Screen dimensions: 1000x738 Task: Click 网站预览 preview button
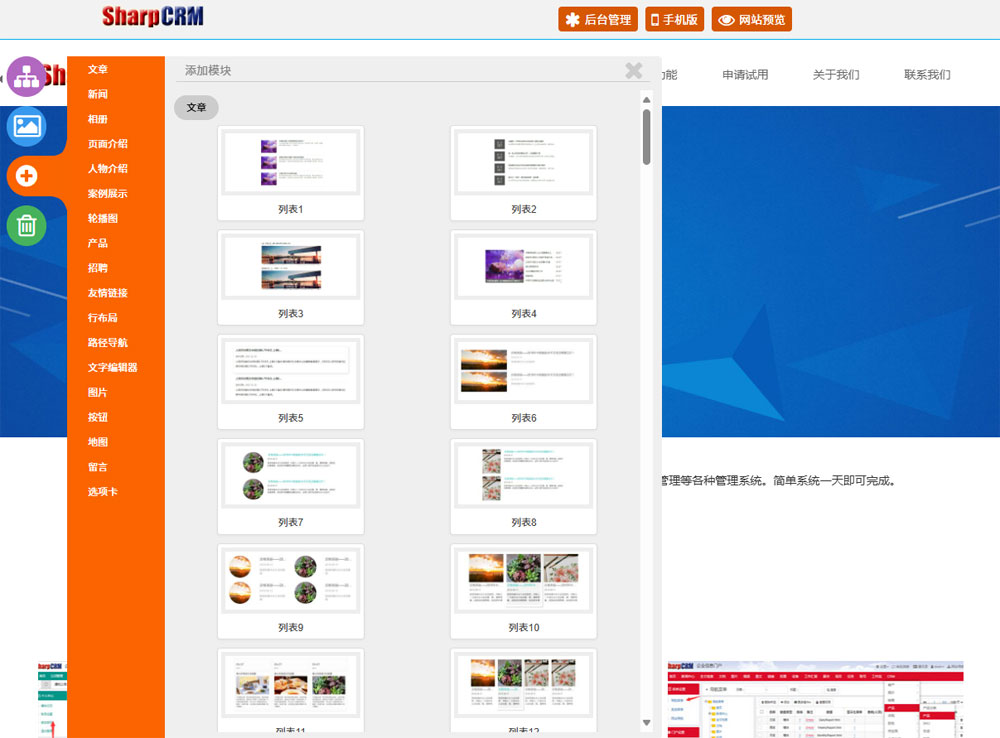coord(751,19)
